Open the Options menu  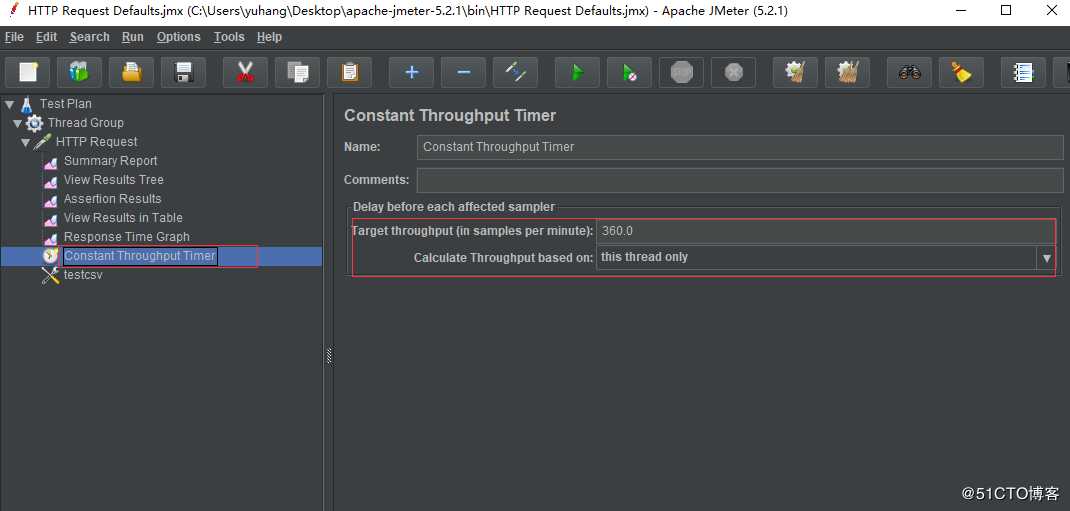tap(179, 37)
